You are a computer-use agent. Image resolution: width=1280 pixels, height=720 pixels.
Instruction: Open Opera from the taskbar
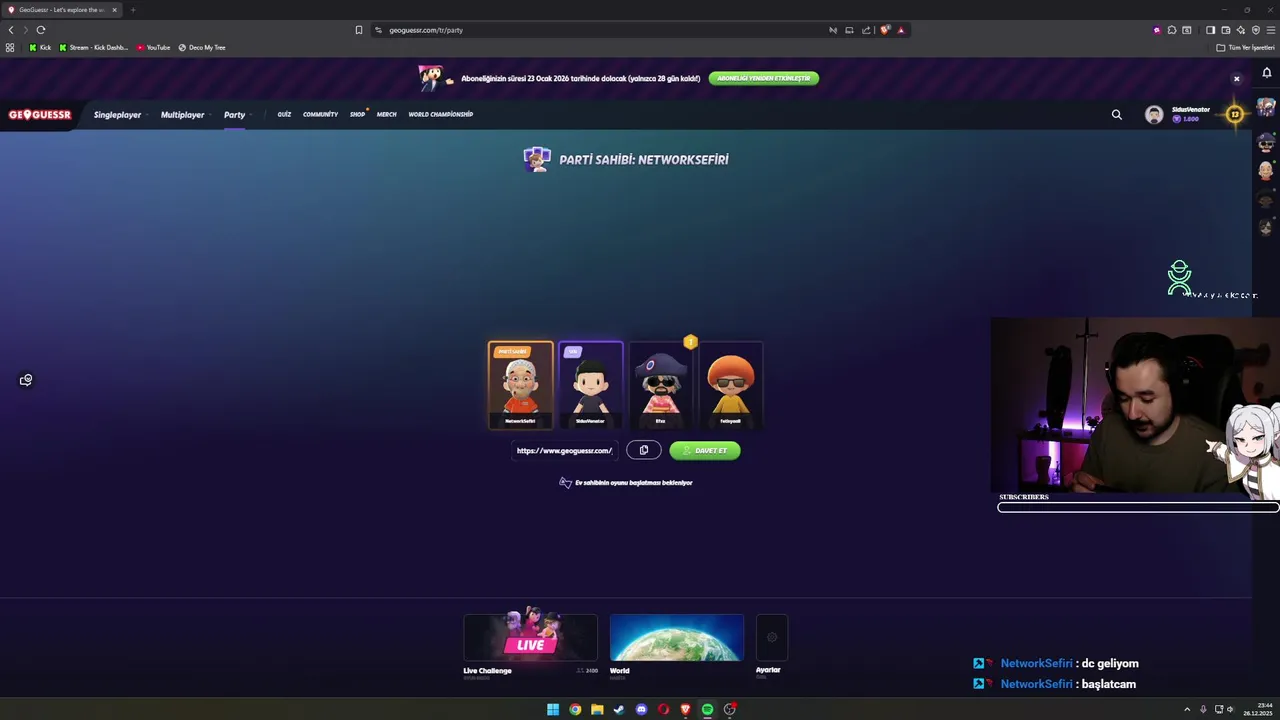click(x=663, y=709)
